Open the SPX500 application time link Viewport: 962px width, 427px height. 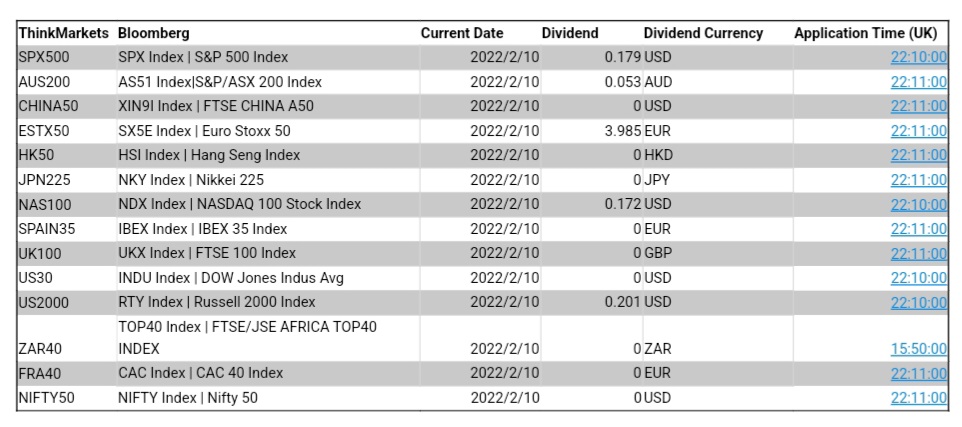click(918, 57)
